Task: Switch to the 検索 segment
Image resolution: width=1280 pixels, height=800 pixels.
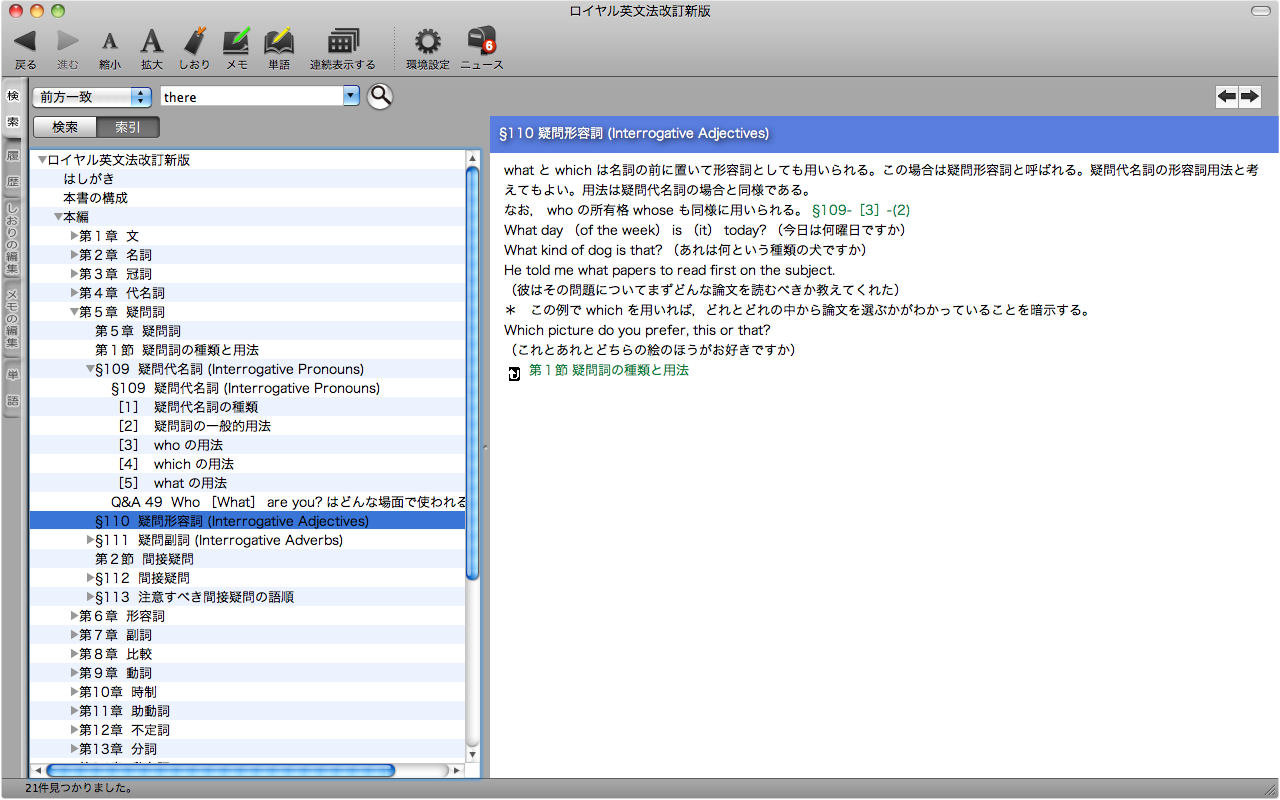Action: [x=65, y=127]
